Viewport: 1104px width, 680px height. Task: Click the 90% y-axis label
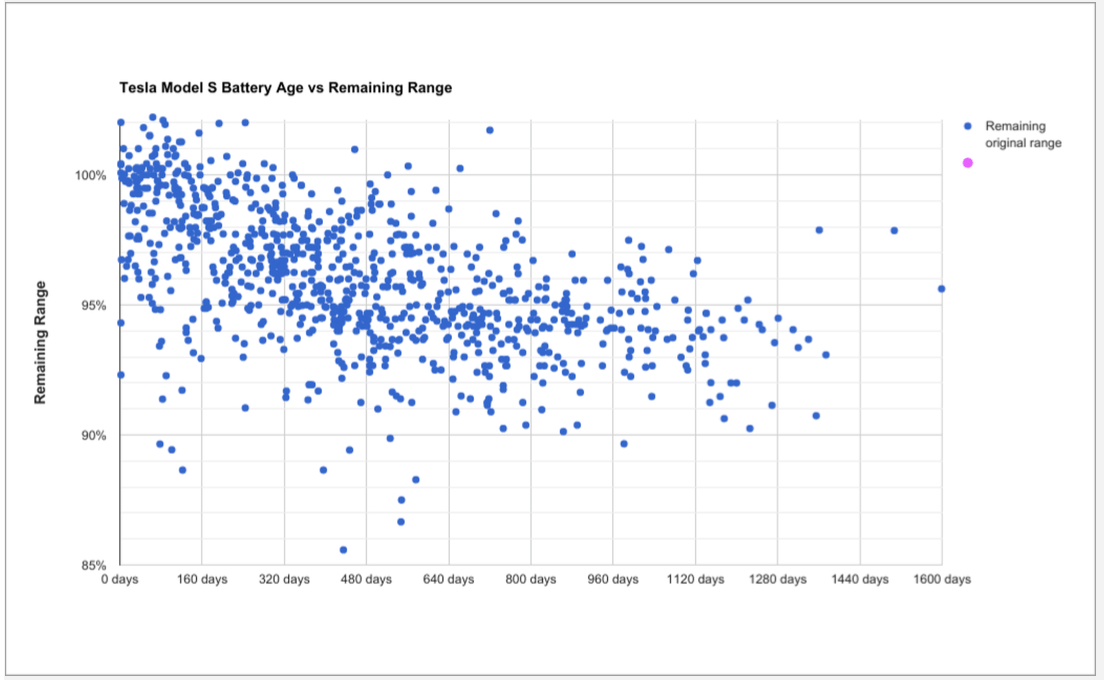[95, 435]
